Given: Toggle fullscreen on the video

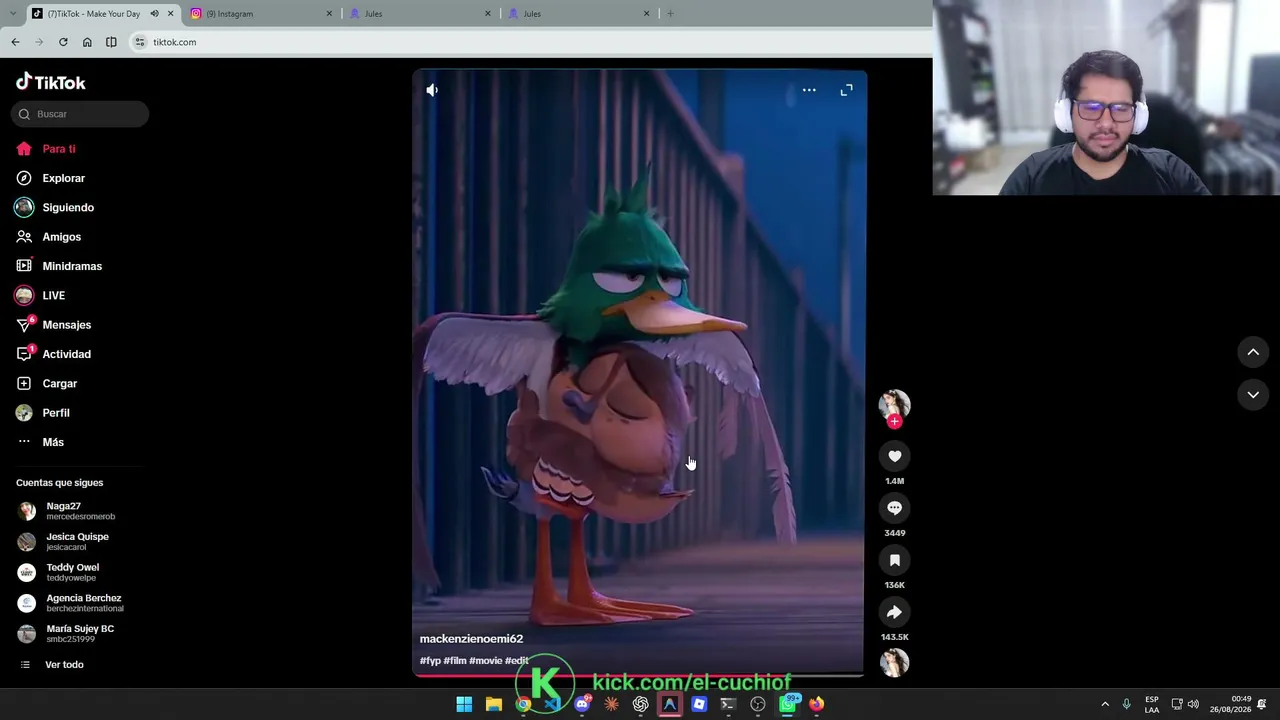Looking at the screenshot, I should (x=846, y=90).
